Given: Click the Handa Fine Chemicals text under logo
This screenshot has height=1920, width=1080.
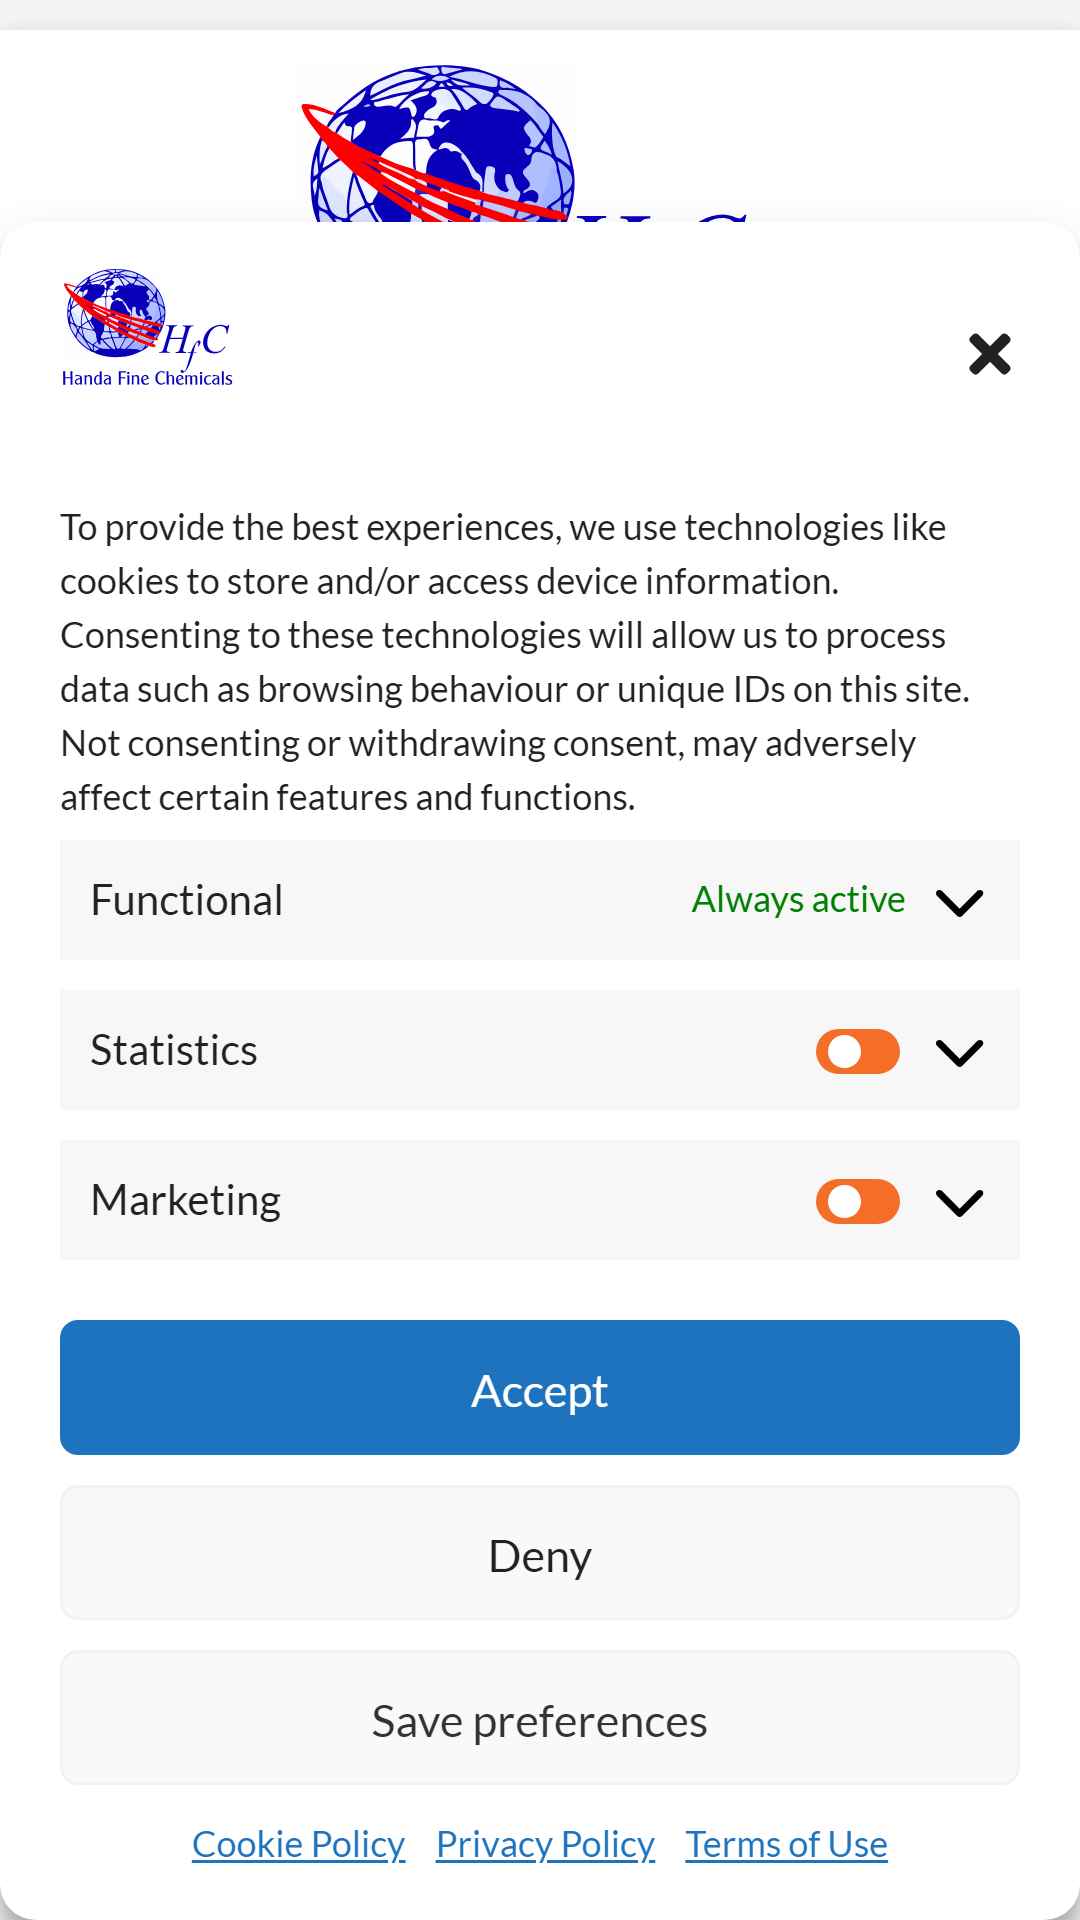Looking at the screenshot, I should point(147,378).
